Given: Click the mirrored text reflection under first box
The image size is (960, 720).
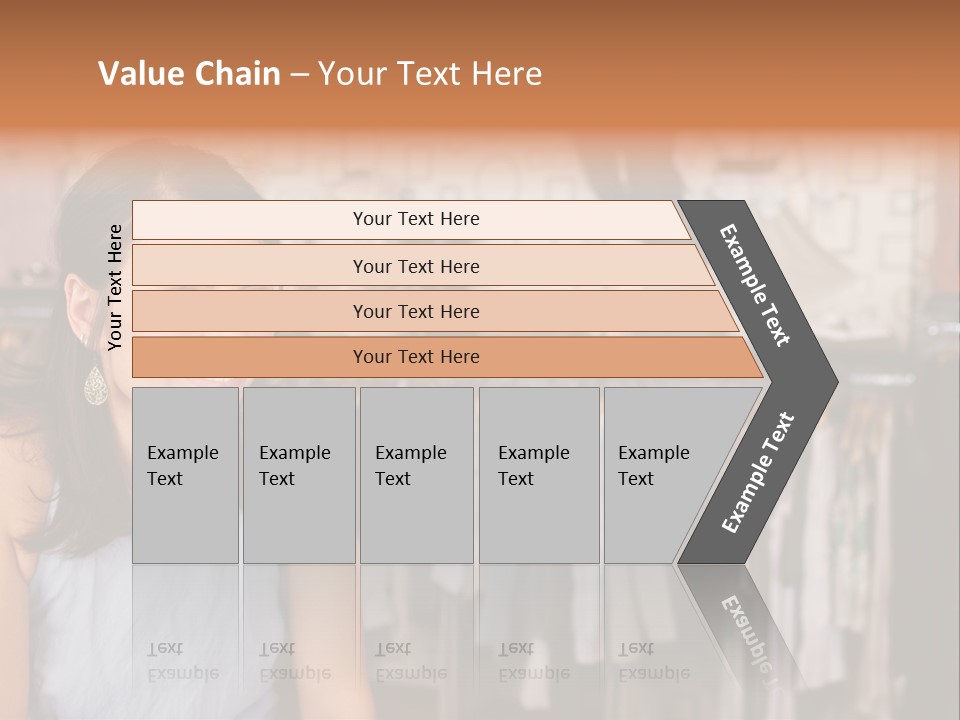Looking at the screenshot, I should tap(182, 661).
